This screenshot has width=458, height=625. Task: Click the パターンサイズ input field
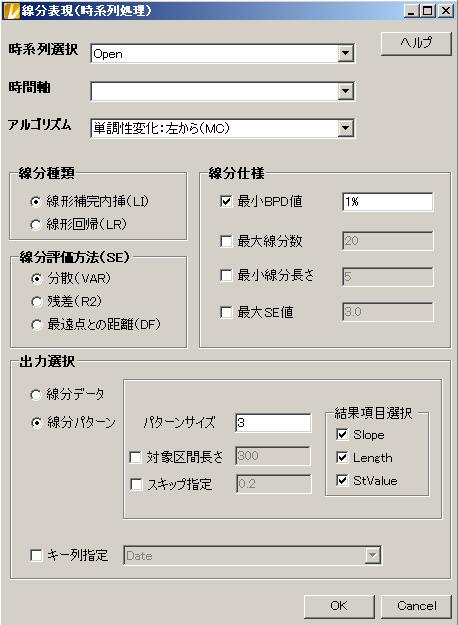273,423
